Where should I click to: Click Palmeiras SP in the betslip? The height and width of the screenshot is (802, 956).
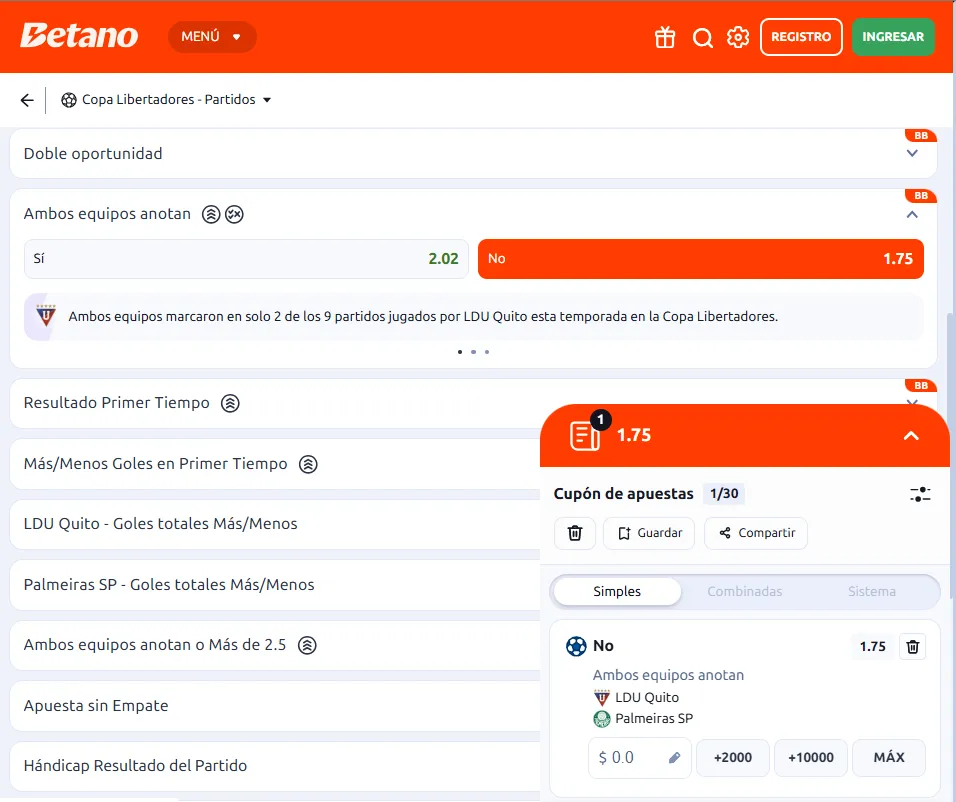click(x=654, y=719)
